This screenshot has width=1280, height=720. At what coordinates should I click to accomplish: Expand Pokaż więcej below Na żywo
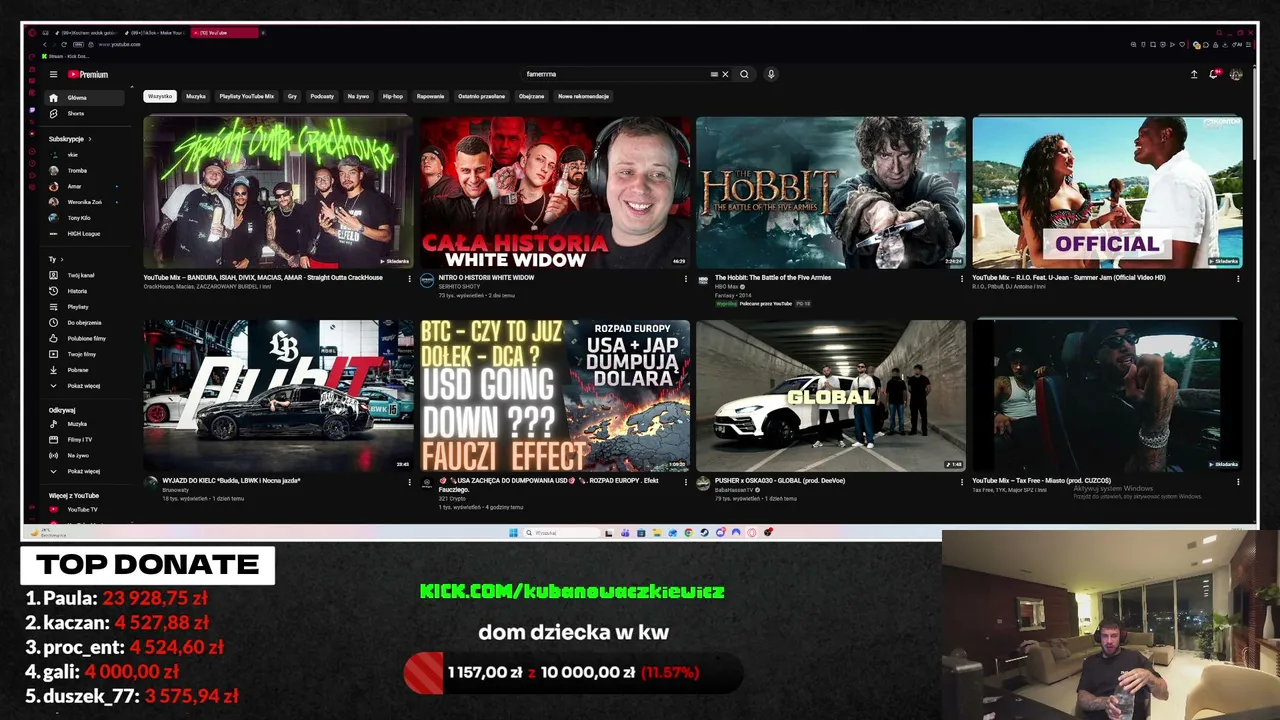click(x=84, y=471)
